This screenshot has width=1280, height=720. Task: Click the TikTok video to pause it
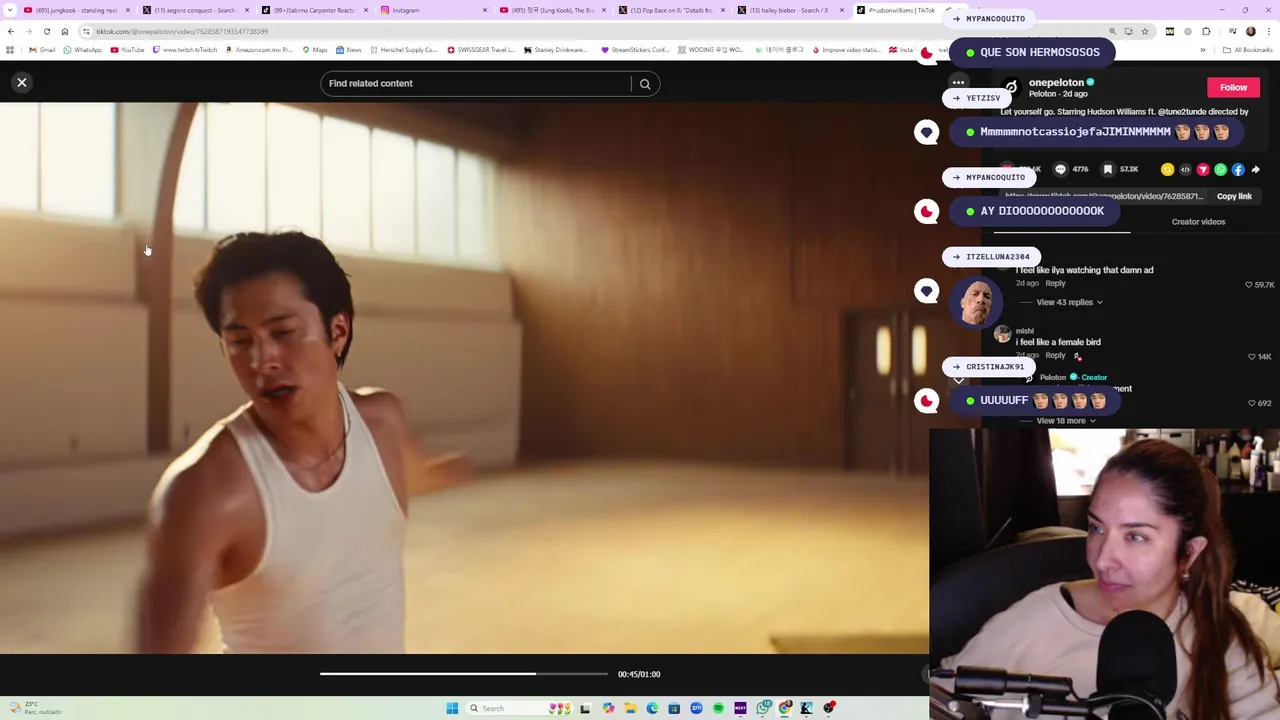pos(464,378)
